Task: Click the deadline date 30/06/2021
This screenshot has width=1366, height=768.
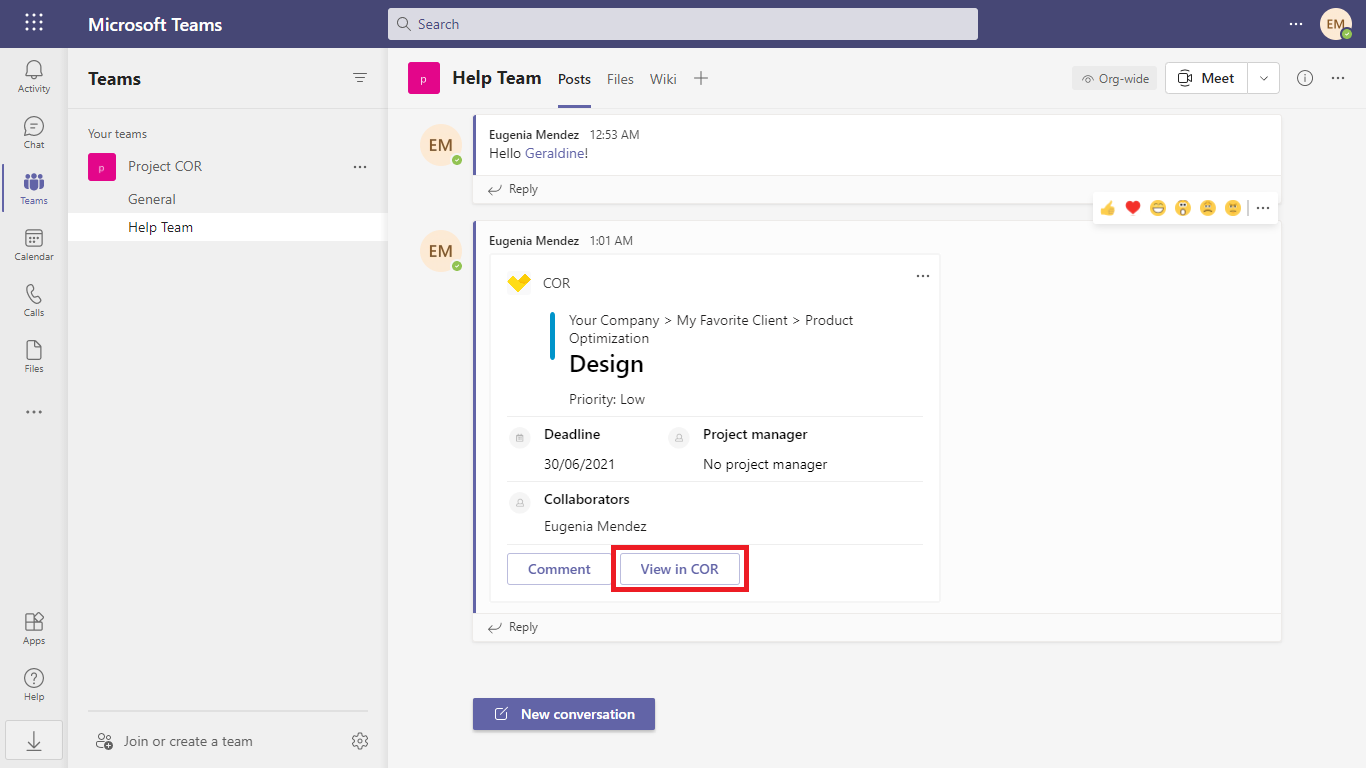Action: (x=579, y=464)
